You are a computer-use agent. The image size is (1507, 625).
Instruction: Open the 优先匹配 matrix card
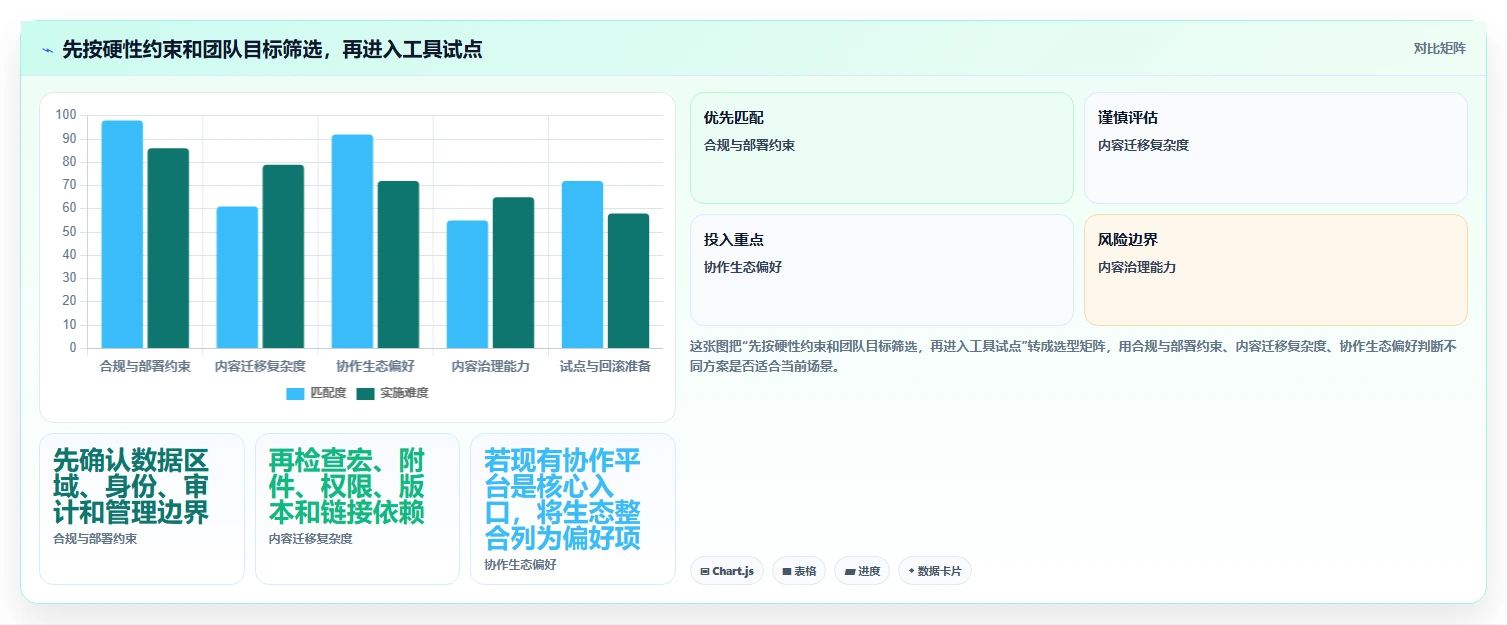point(881,148)
